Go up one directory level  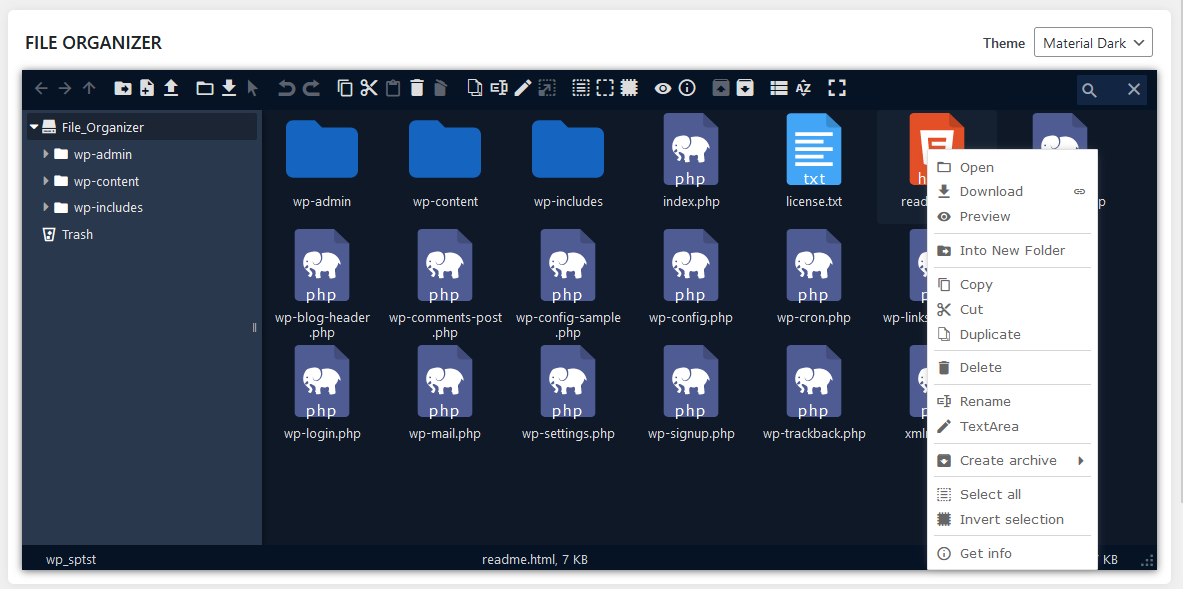[x=88, y=88]
